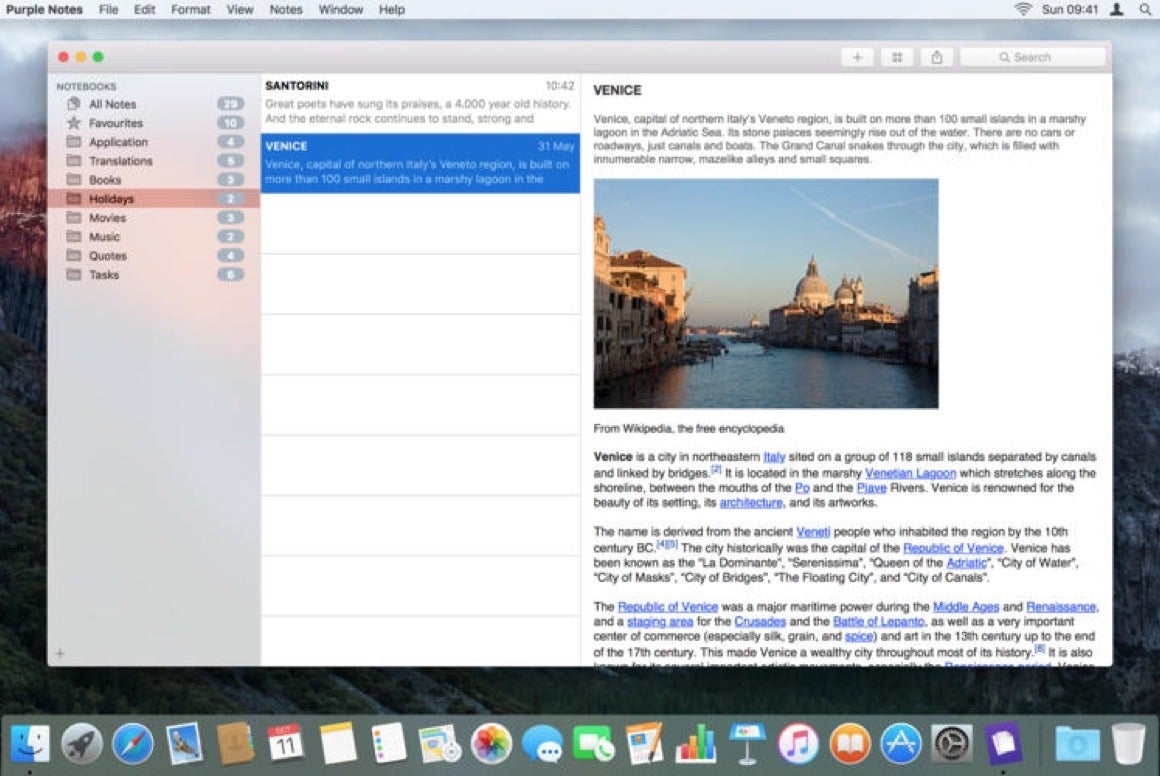Select the Translations notebook
1160x776 pixels.
pos(154,161)
